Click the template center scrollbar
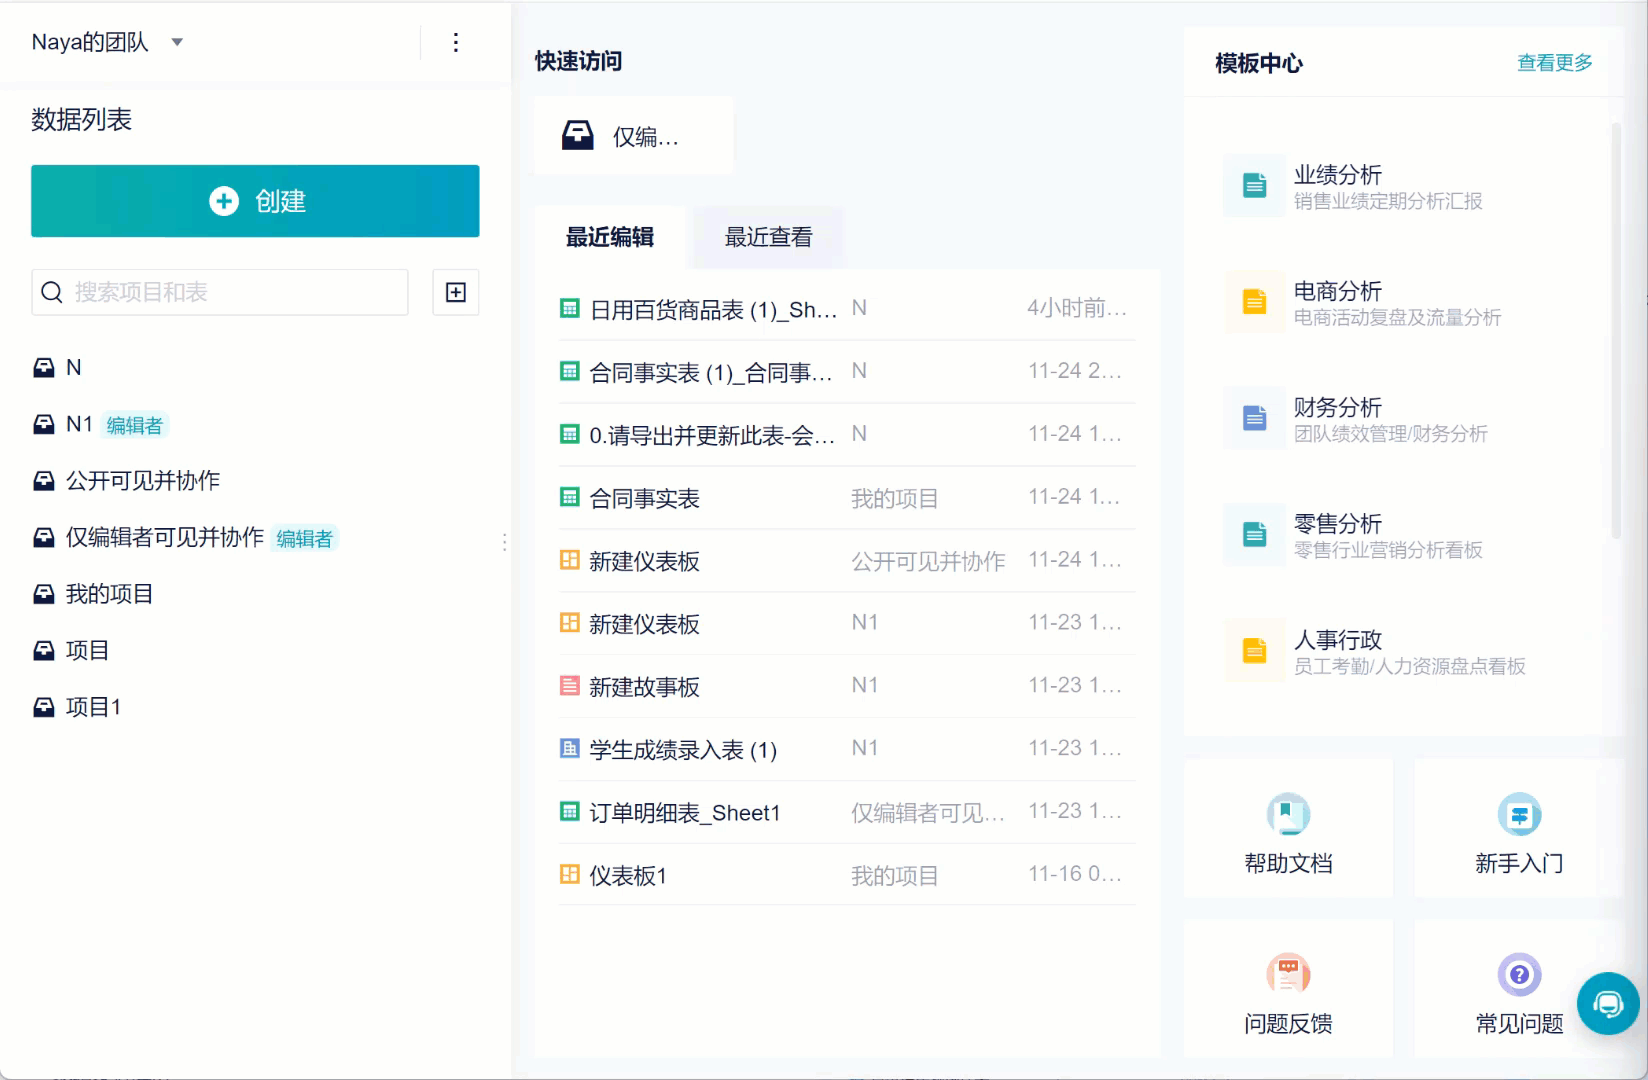The height and width of the screenshot is (1080, 1648). click(x=1615, y=330)
